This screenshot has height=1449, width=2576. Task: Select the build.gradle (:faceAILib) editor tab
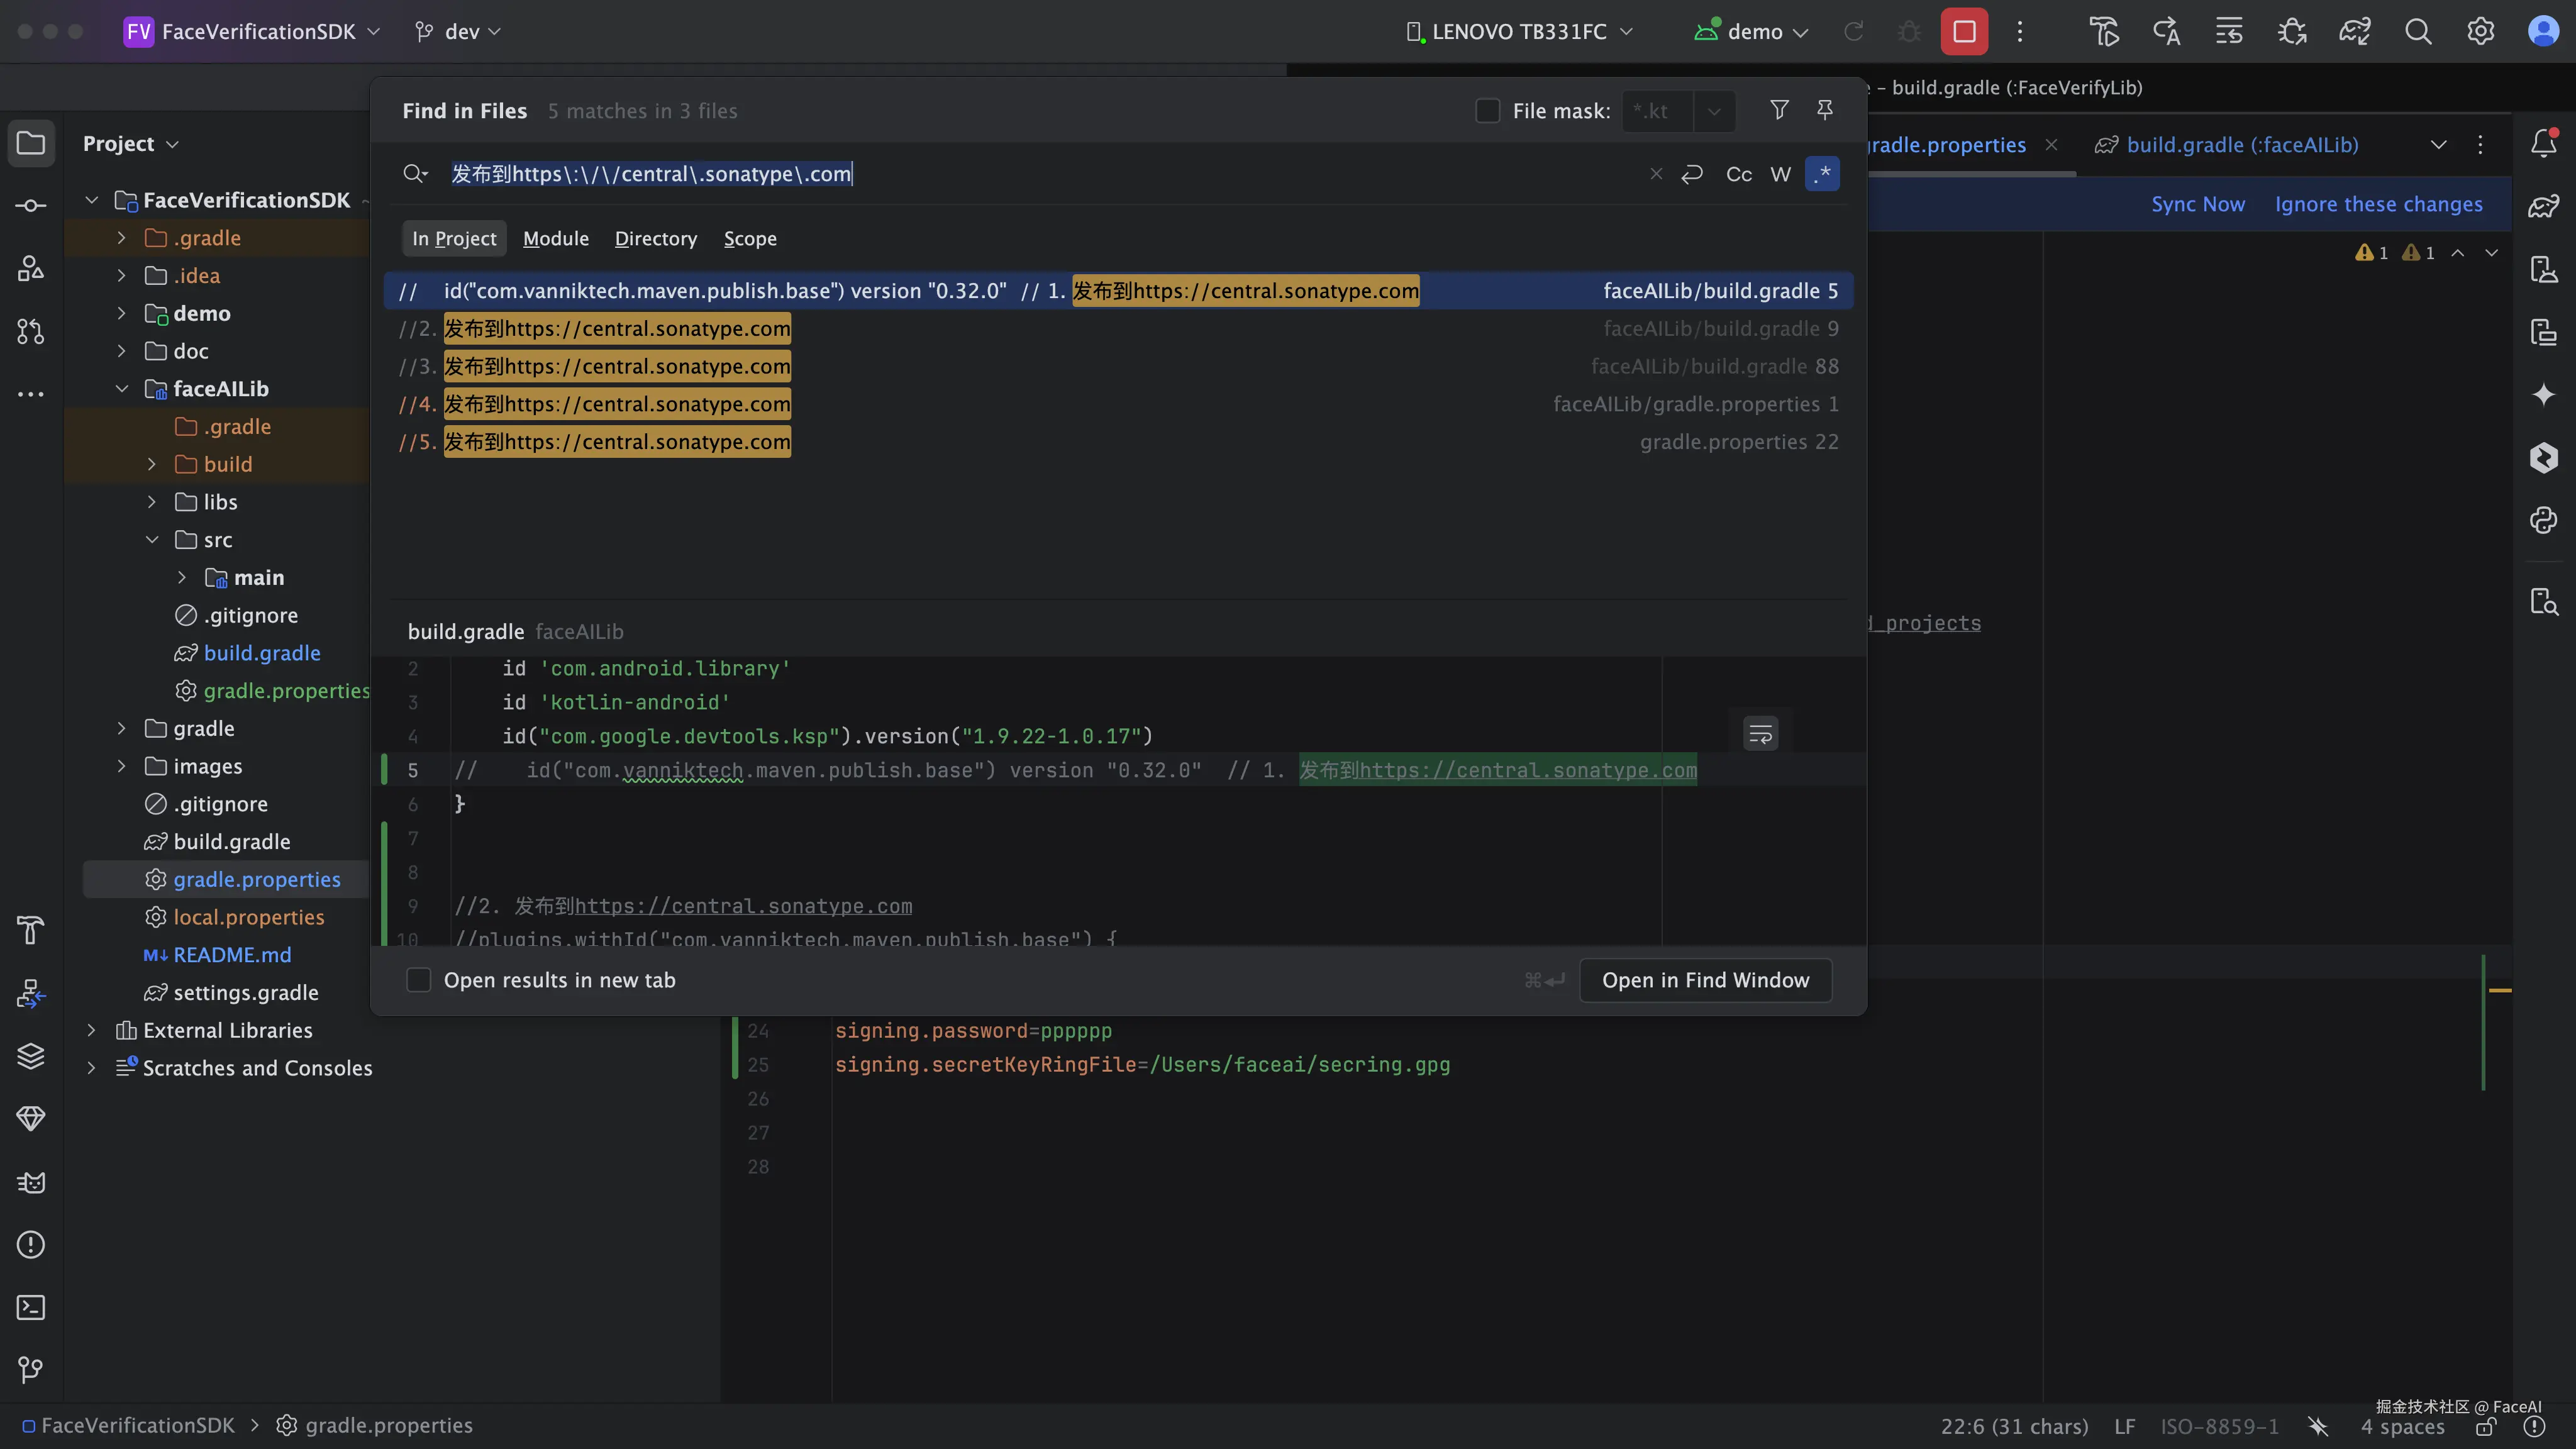tap(2242, 145)
